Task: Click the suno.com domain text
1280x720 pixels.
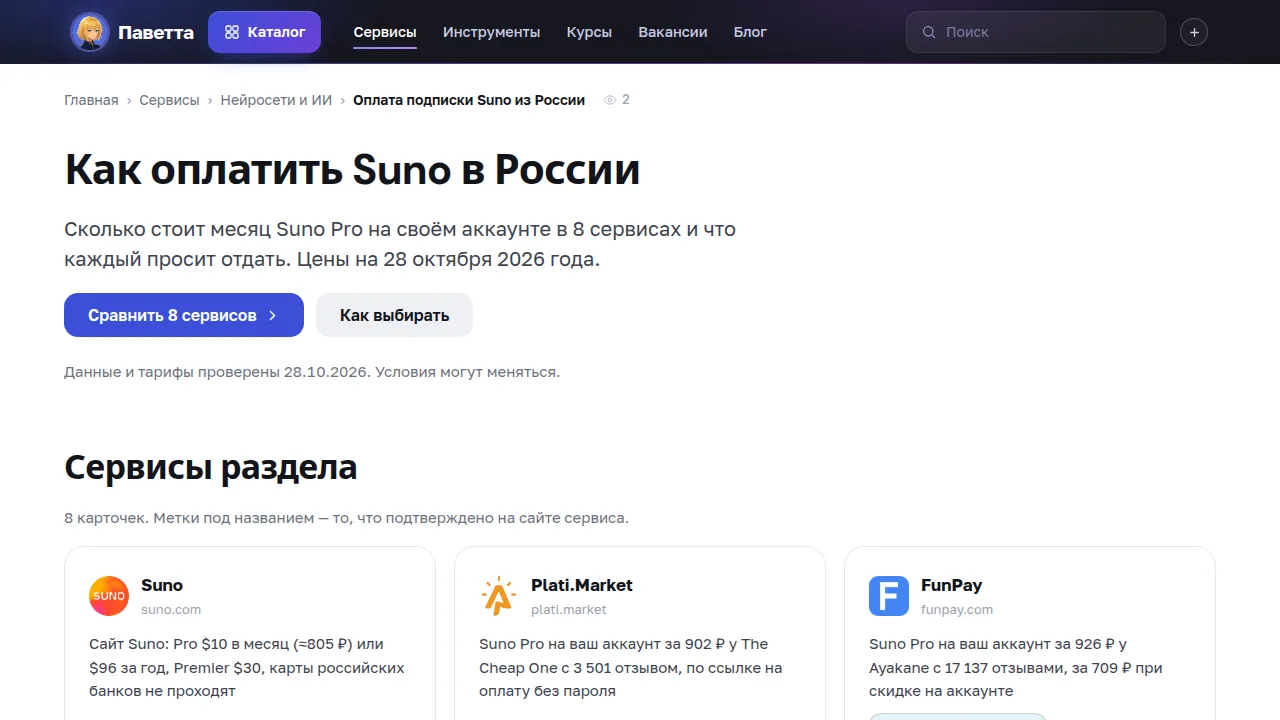Action: tap(171, 609)
